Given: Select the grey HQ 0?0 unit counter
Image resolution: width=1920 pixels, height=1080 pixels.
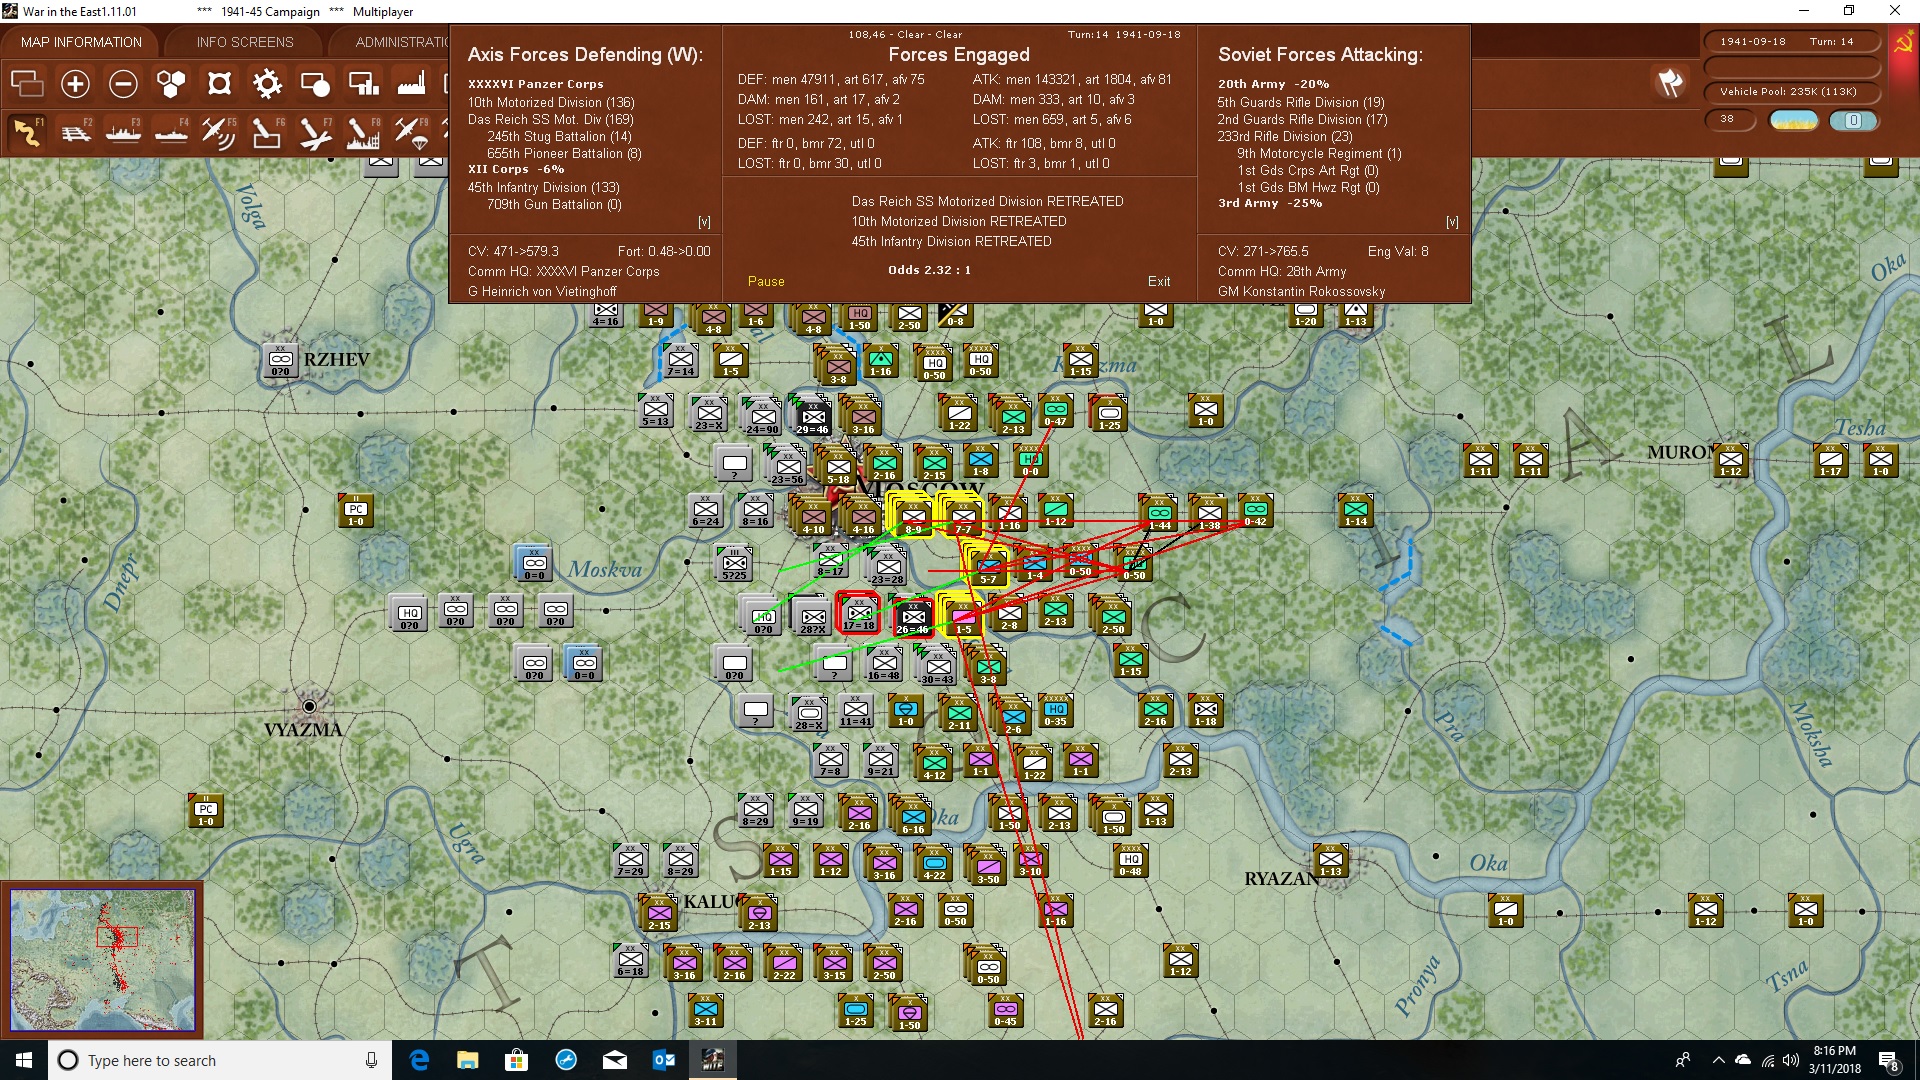Looking at the screenshot, I should [x=409, y=612].
